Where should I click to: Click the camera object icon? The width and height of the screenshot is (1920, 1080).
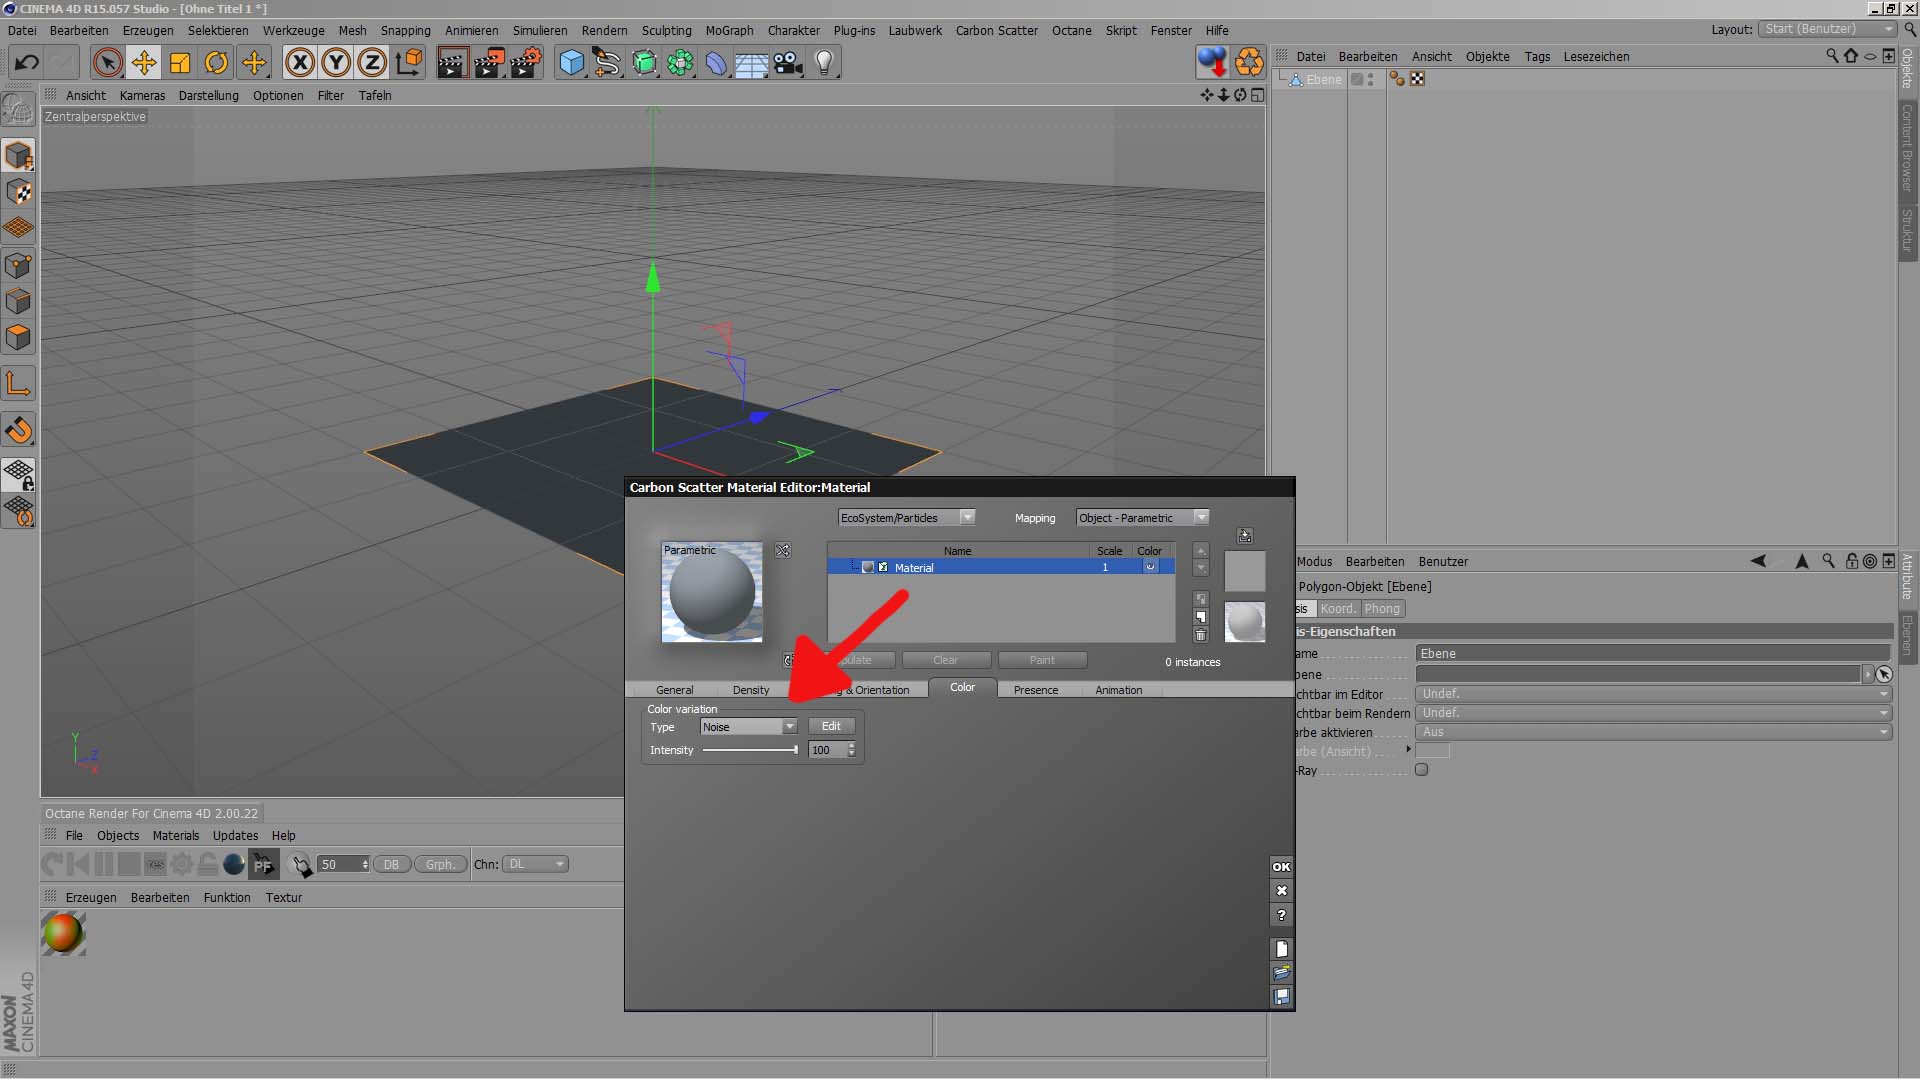click(x=788, y=63)
